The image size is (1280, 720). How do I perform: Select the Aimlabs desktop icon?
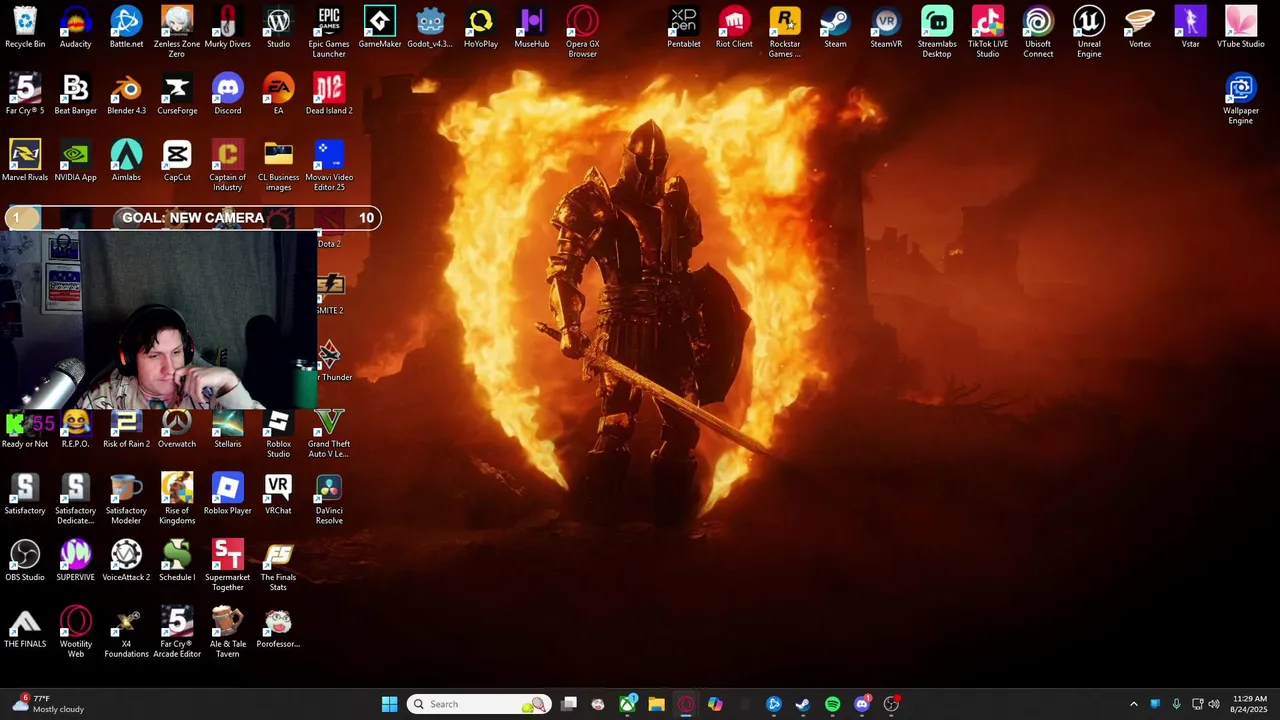pos(126,161)
